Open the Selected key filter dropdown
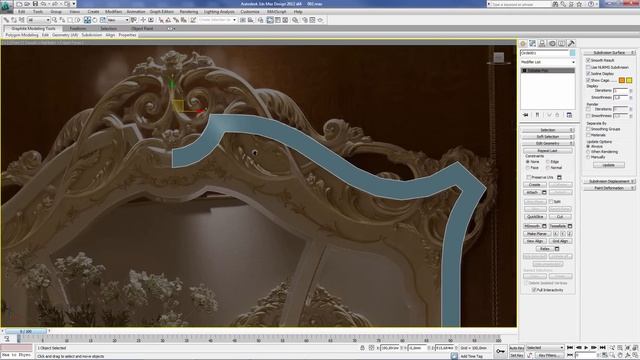Image resolution: width=640 pixels, height=360 pixels. [x=545, y=347]
